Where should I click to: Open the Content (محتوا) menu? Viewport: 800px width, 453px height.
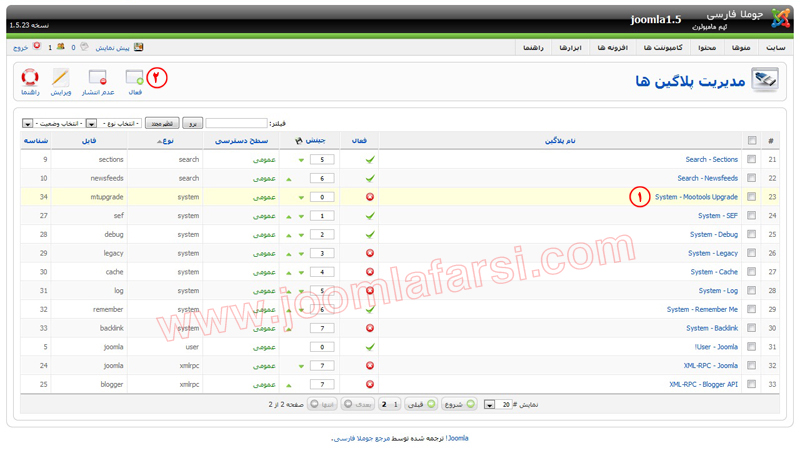[x=706, y=48]
